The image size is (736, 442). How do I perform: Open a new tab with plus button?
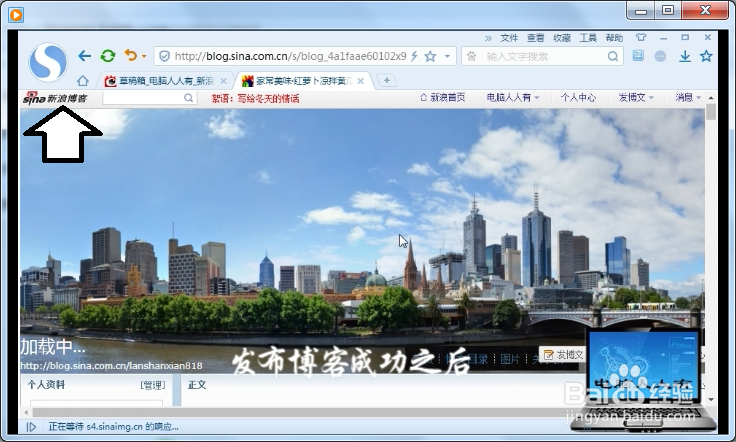387,80
